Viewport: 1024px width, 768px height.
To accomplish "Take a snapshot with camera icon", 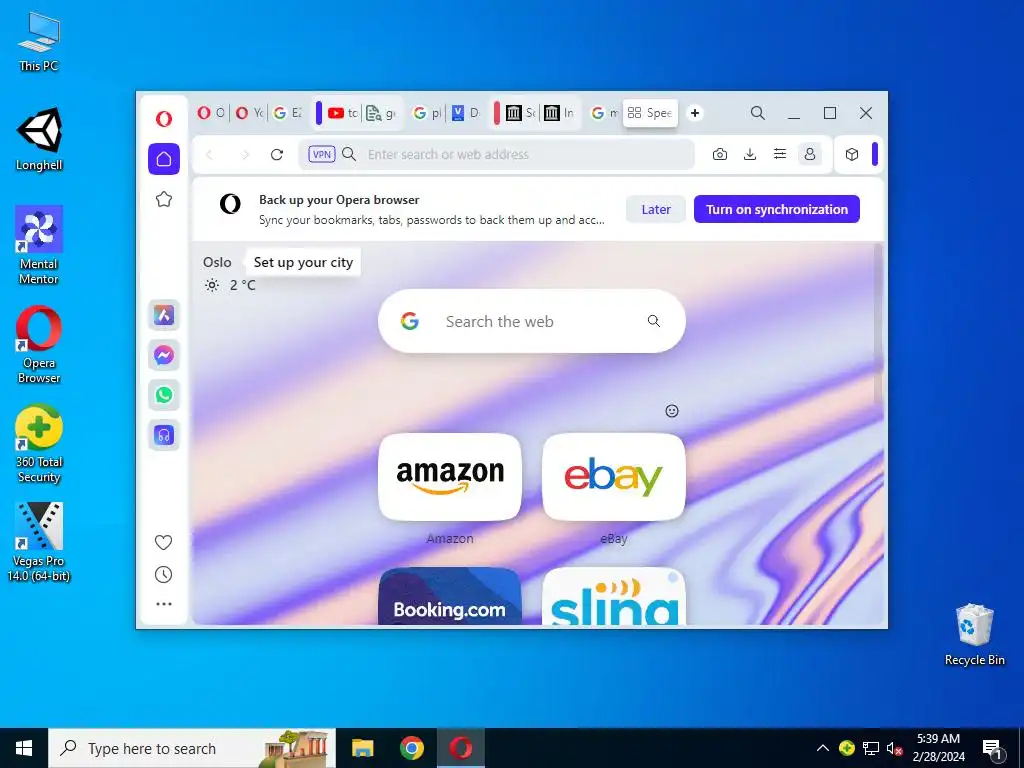I will [720, 155].
